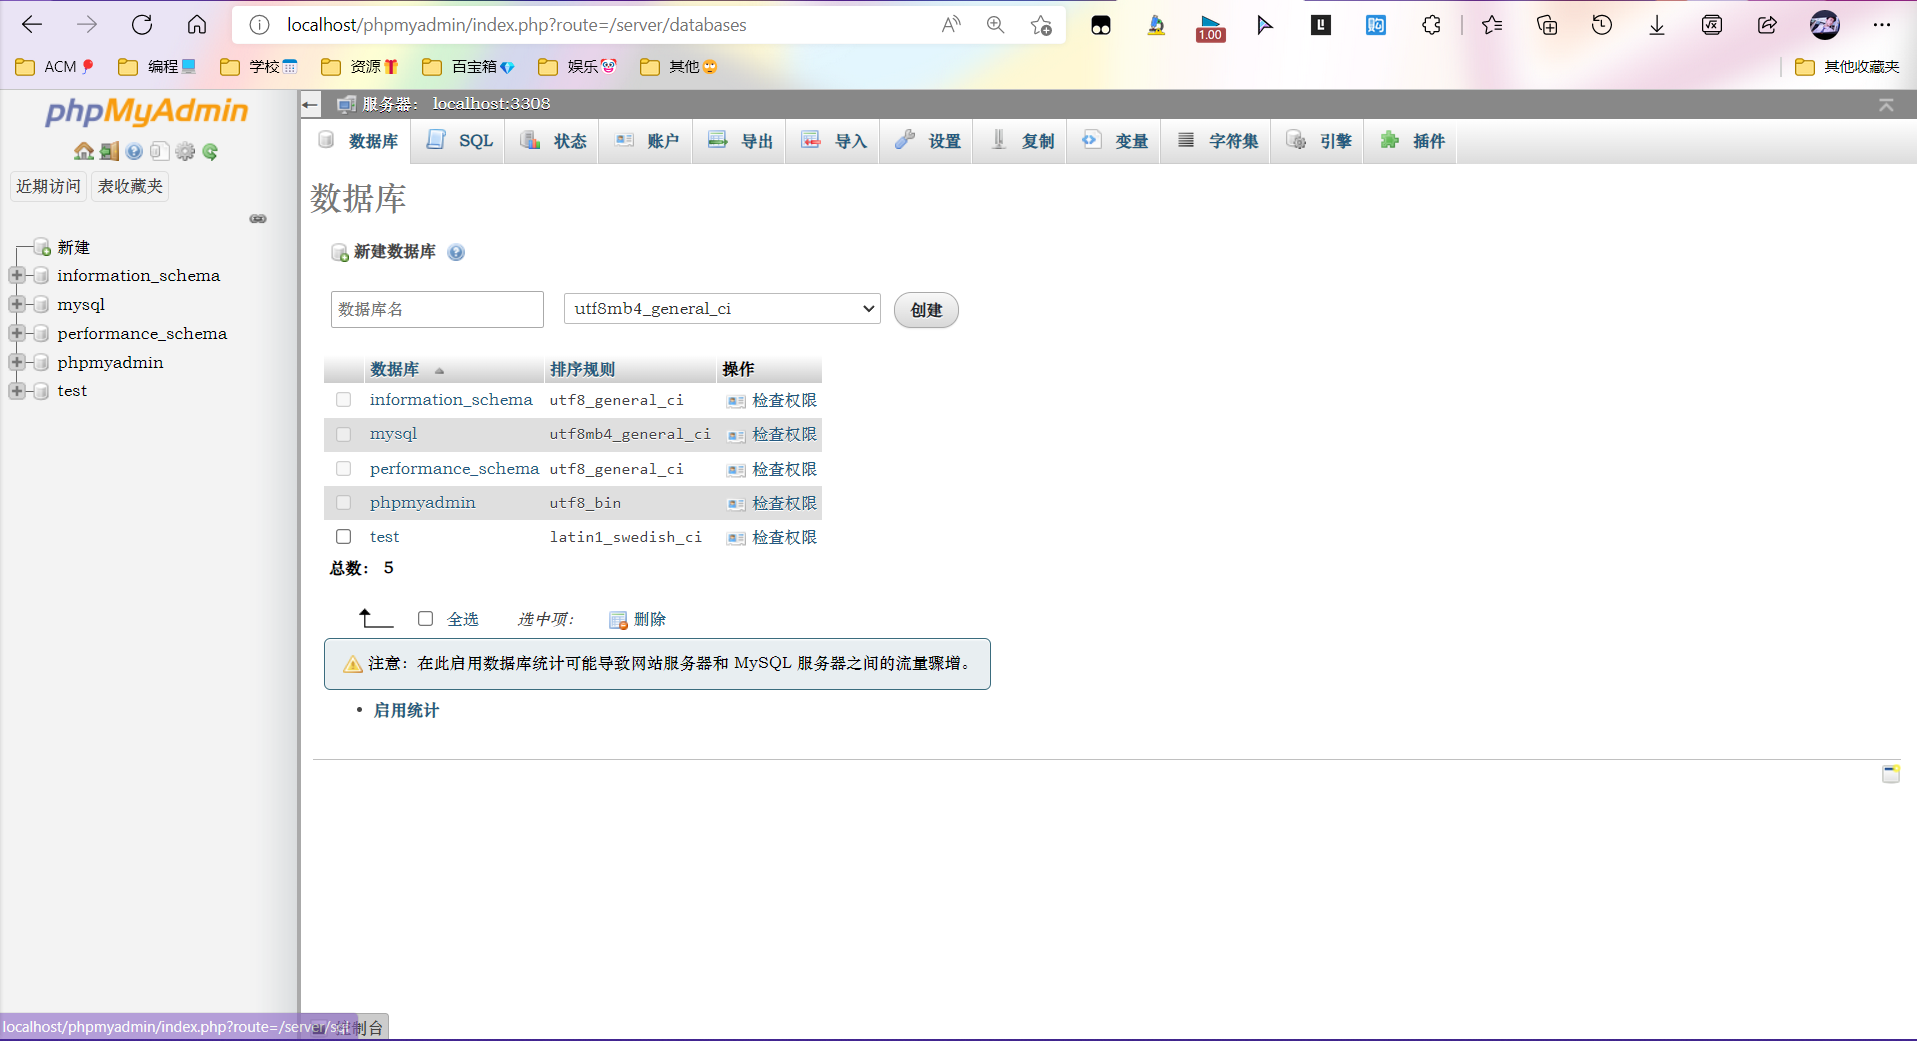
Task: Click the 服务器: localhost:3308 breadcrumb
Action: pos(456,104)
